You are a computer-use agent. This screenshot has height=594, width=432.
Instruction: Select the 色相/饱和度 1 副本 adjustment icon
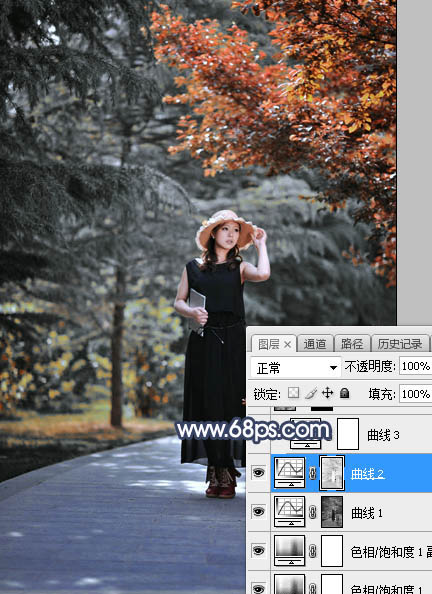[290, 550]
